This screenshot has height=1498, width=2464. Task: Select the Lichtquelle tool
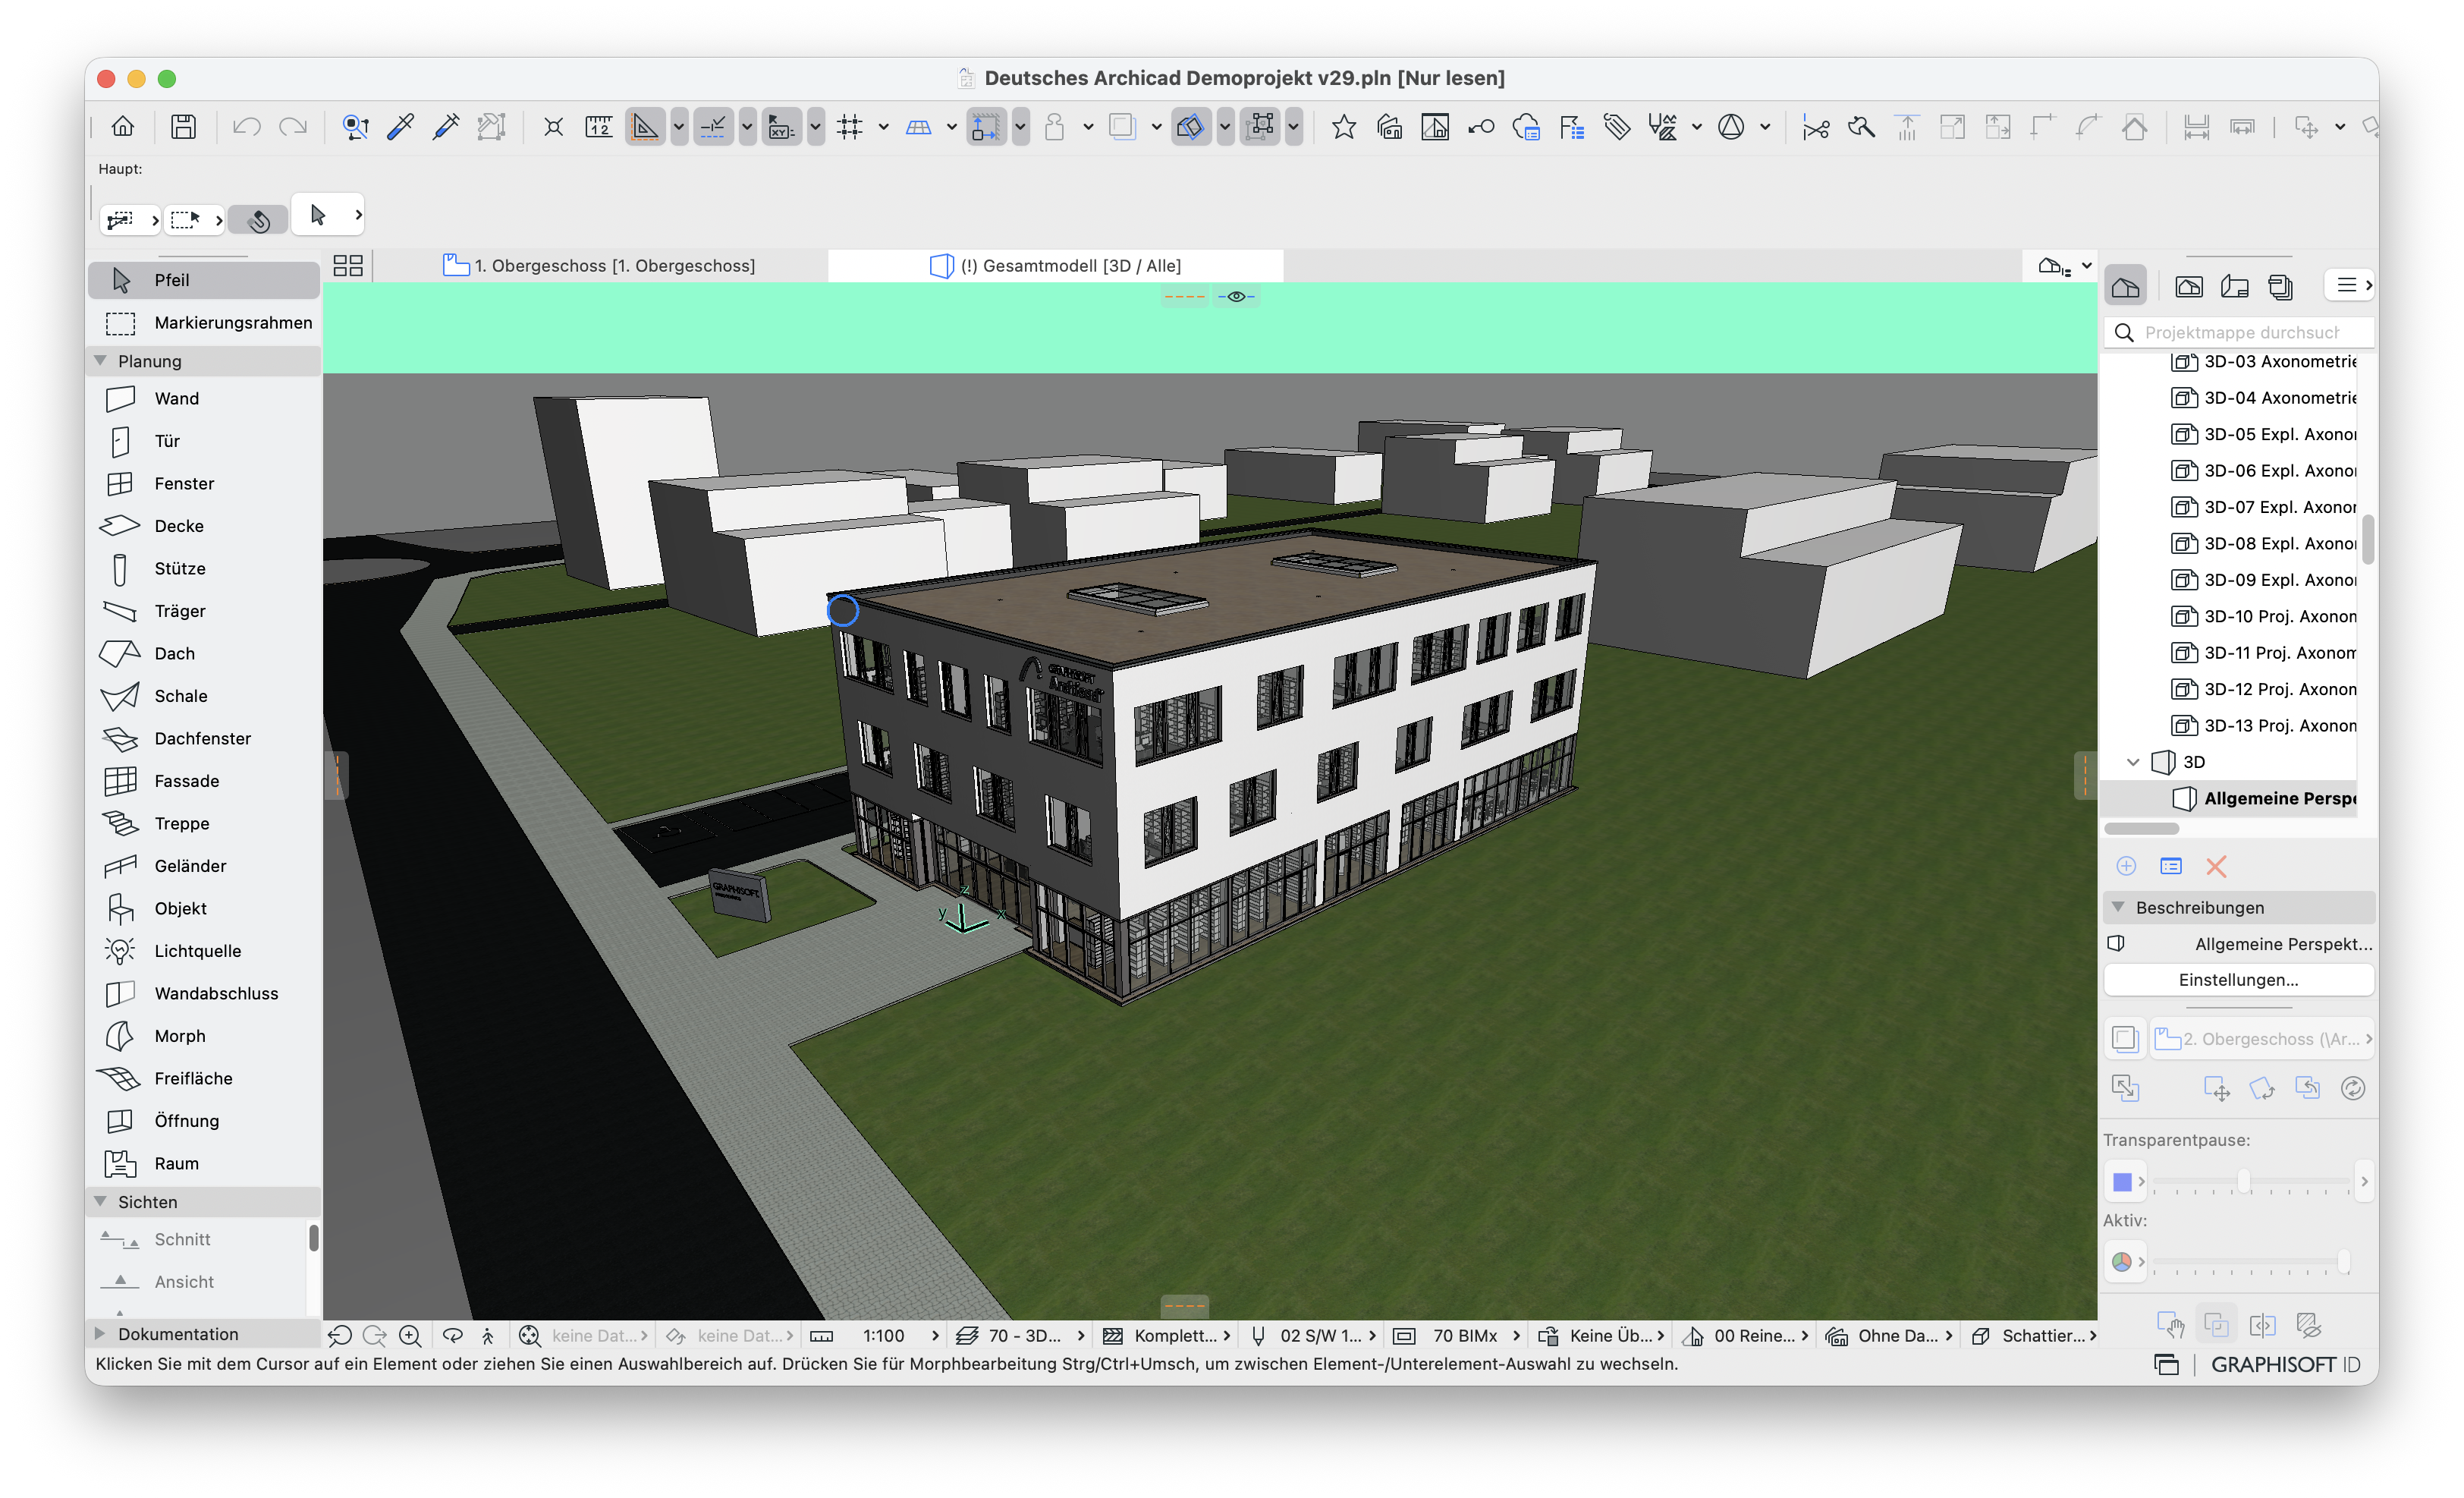tap(204, 951)
